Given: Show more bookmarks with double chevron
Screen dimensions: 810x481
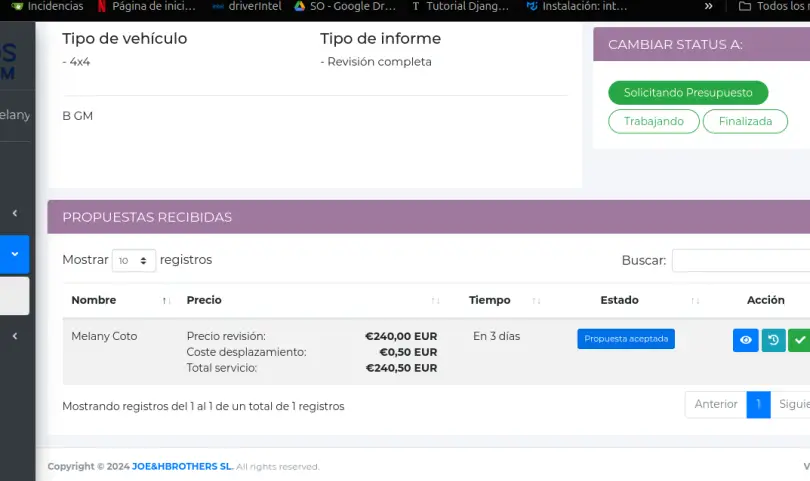Looking at the screenshot, I should (708, 6).
